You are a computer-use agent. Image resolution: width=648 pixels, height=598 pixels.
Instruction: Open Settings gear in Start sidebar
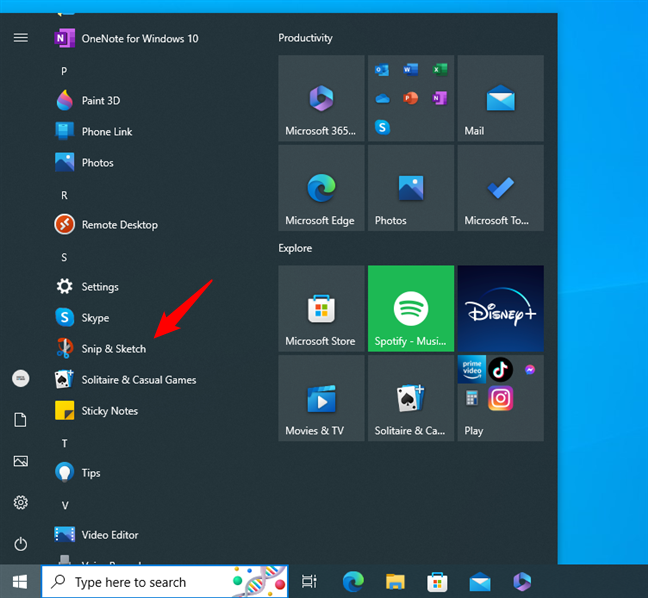[x=21, y=503]
